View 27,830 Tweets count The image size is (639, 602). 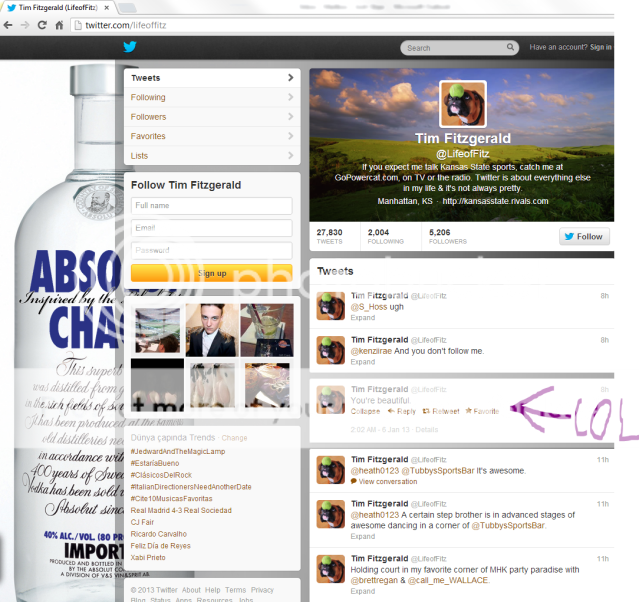[x=330, y=236]
